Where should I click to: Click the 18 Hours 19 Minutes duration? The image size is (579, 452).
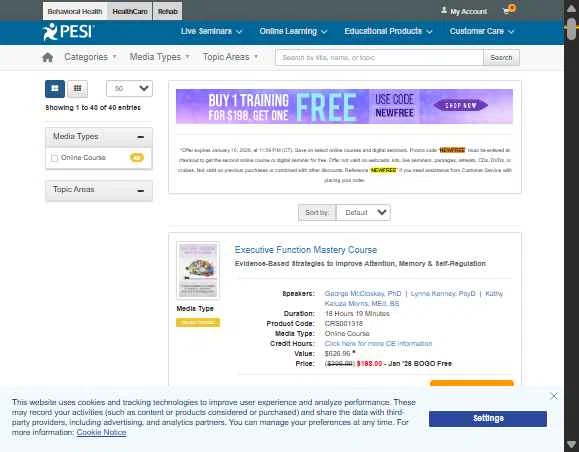pos(357,314)
